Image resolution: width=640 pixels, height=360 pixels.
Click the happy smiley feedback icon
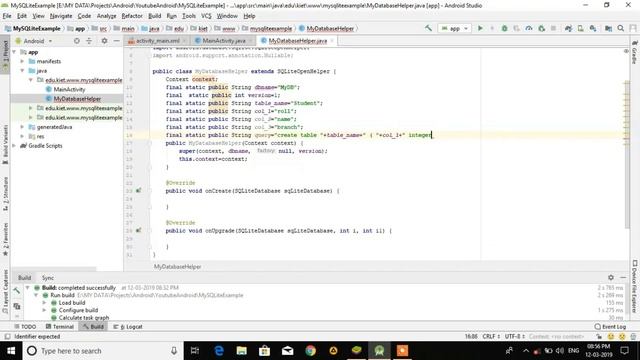tap(611, 336)
